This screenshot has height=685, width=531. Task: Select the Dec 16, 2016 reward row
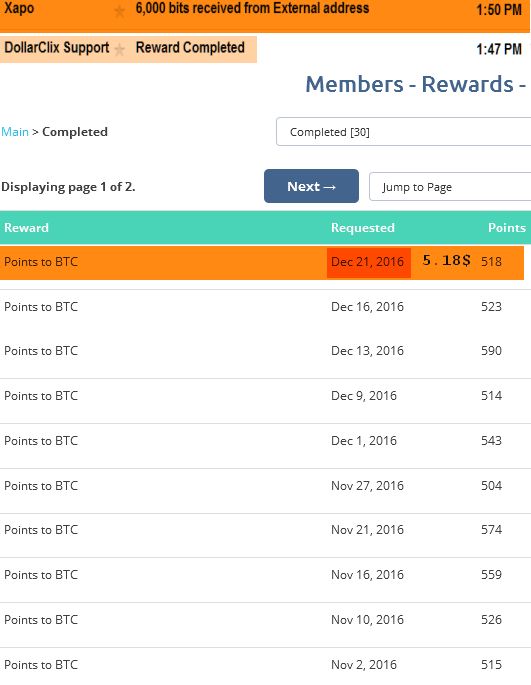265,307
